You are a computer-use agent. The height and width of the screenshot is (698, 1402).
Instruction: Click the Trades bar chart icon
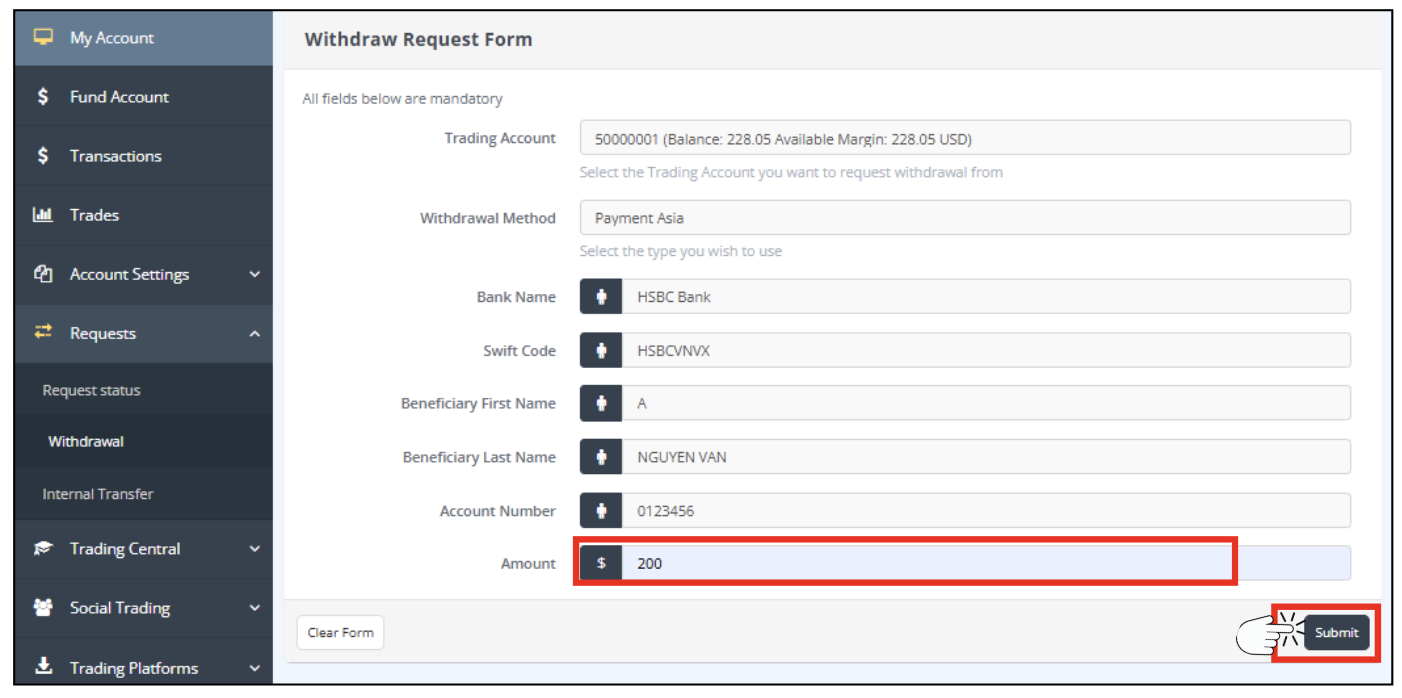point(43,215)
